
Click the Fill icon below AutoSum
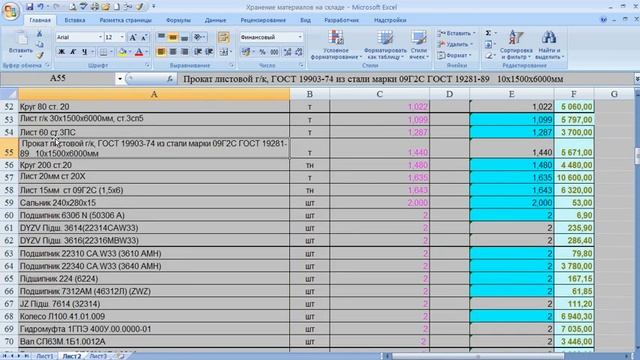pyautogui.click(x=488, y=44)
